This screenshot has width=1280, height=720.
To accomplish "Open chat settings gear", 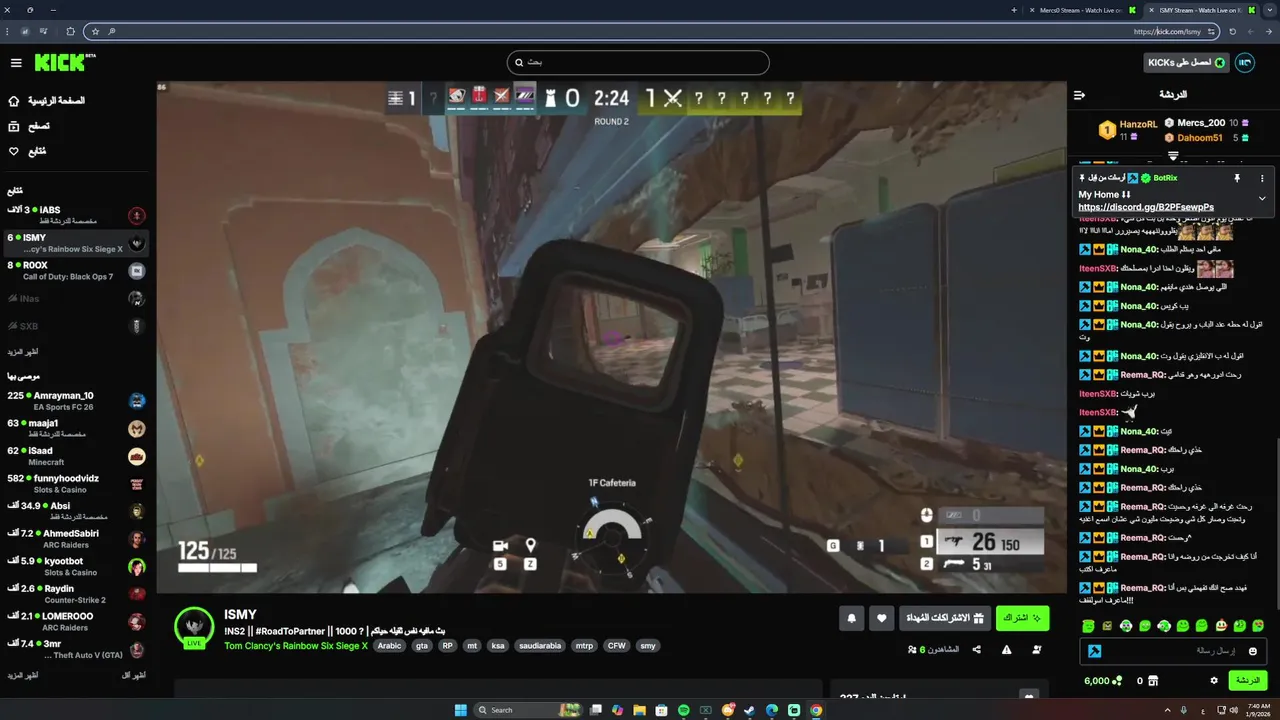I will coord(1214,680).
